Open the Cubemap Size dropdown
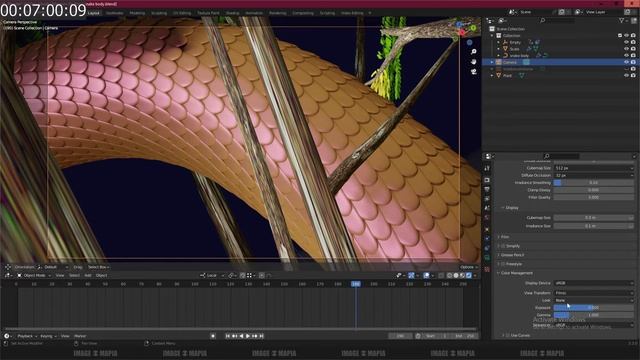Viewport: 640px width, 360px height. [x=594, y=168]
